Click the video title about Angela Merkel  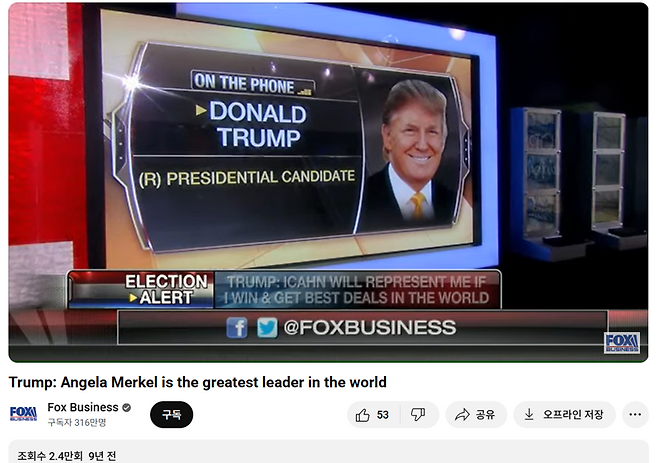pos(198,382)
